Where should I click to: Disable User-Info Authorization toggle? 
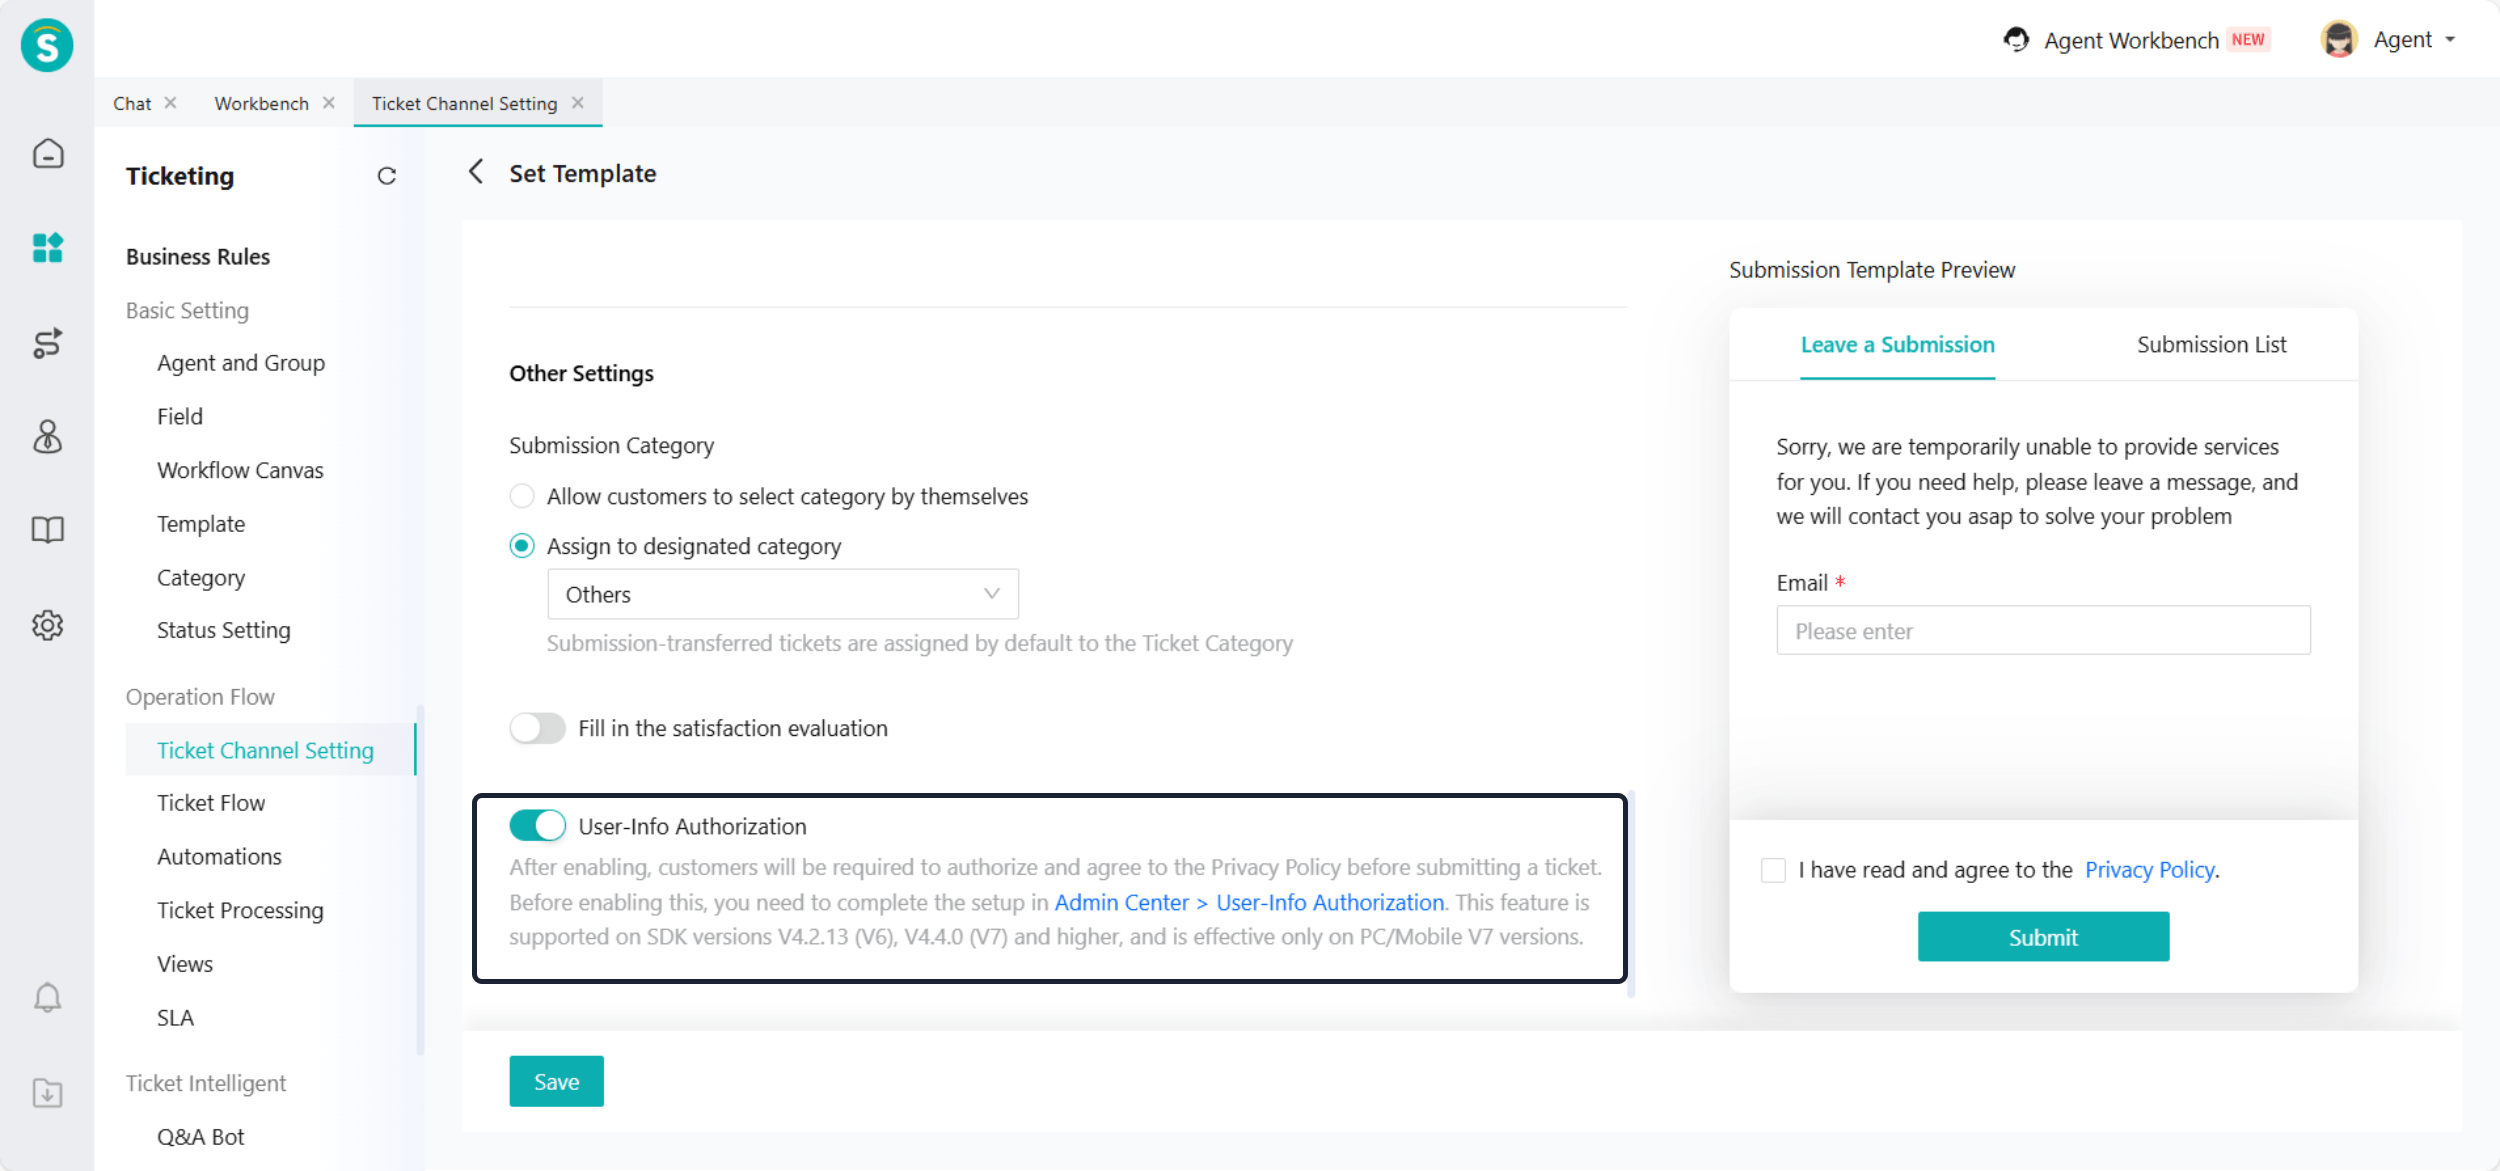tap(537, 826)
